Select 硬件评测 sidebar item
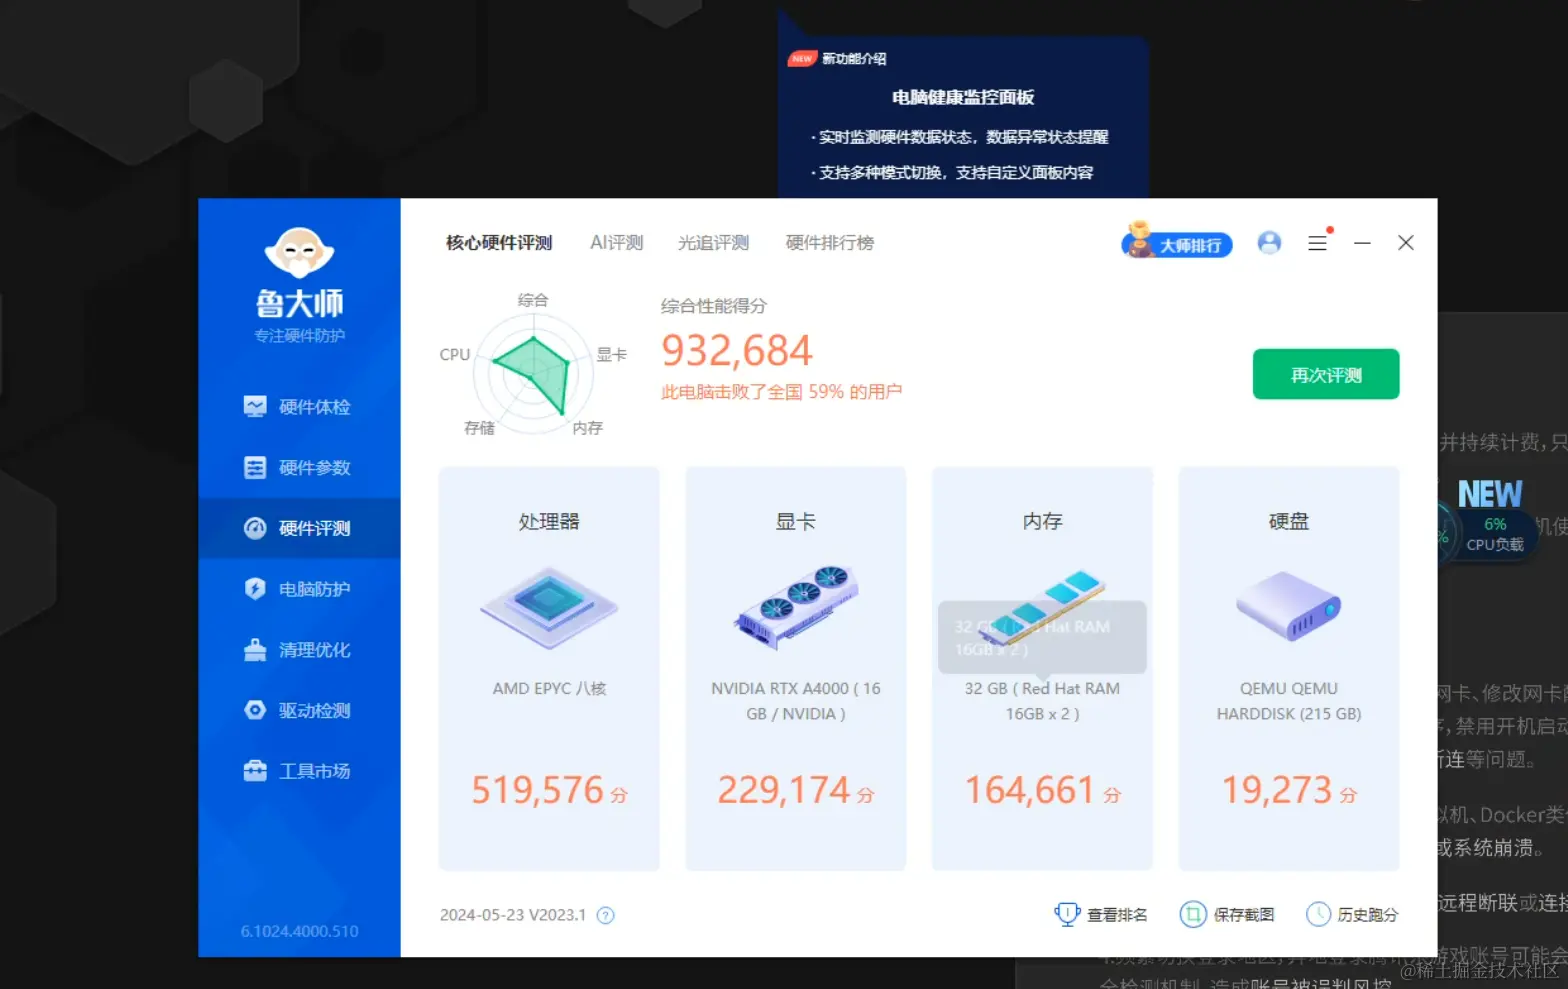Viewport: 1568px width, 989px height. (x=298, y=528)
